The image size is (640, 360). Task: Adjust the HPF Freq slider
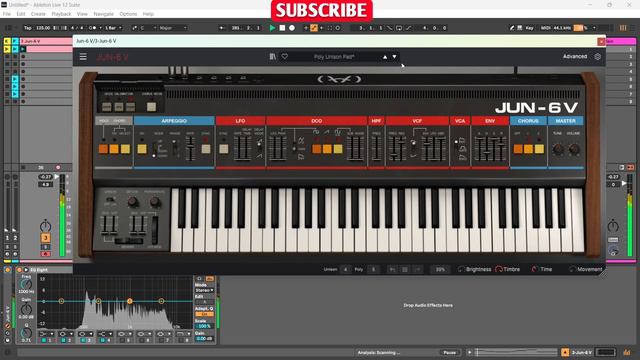[376, 149]
